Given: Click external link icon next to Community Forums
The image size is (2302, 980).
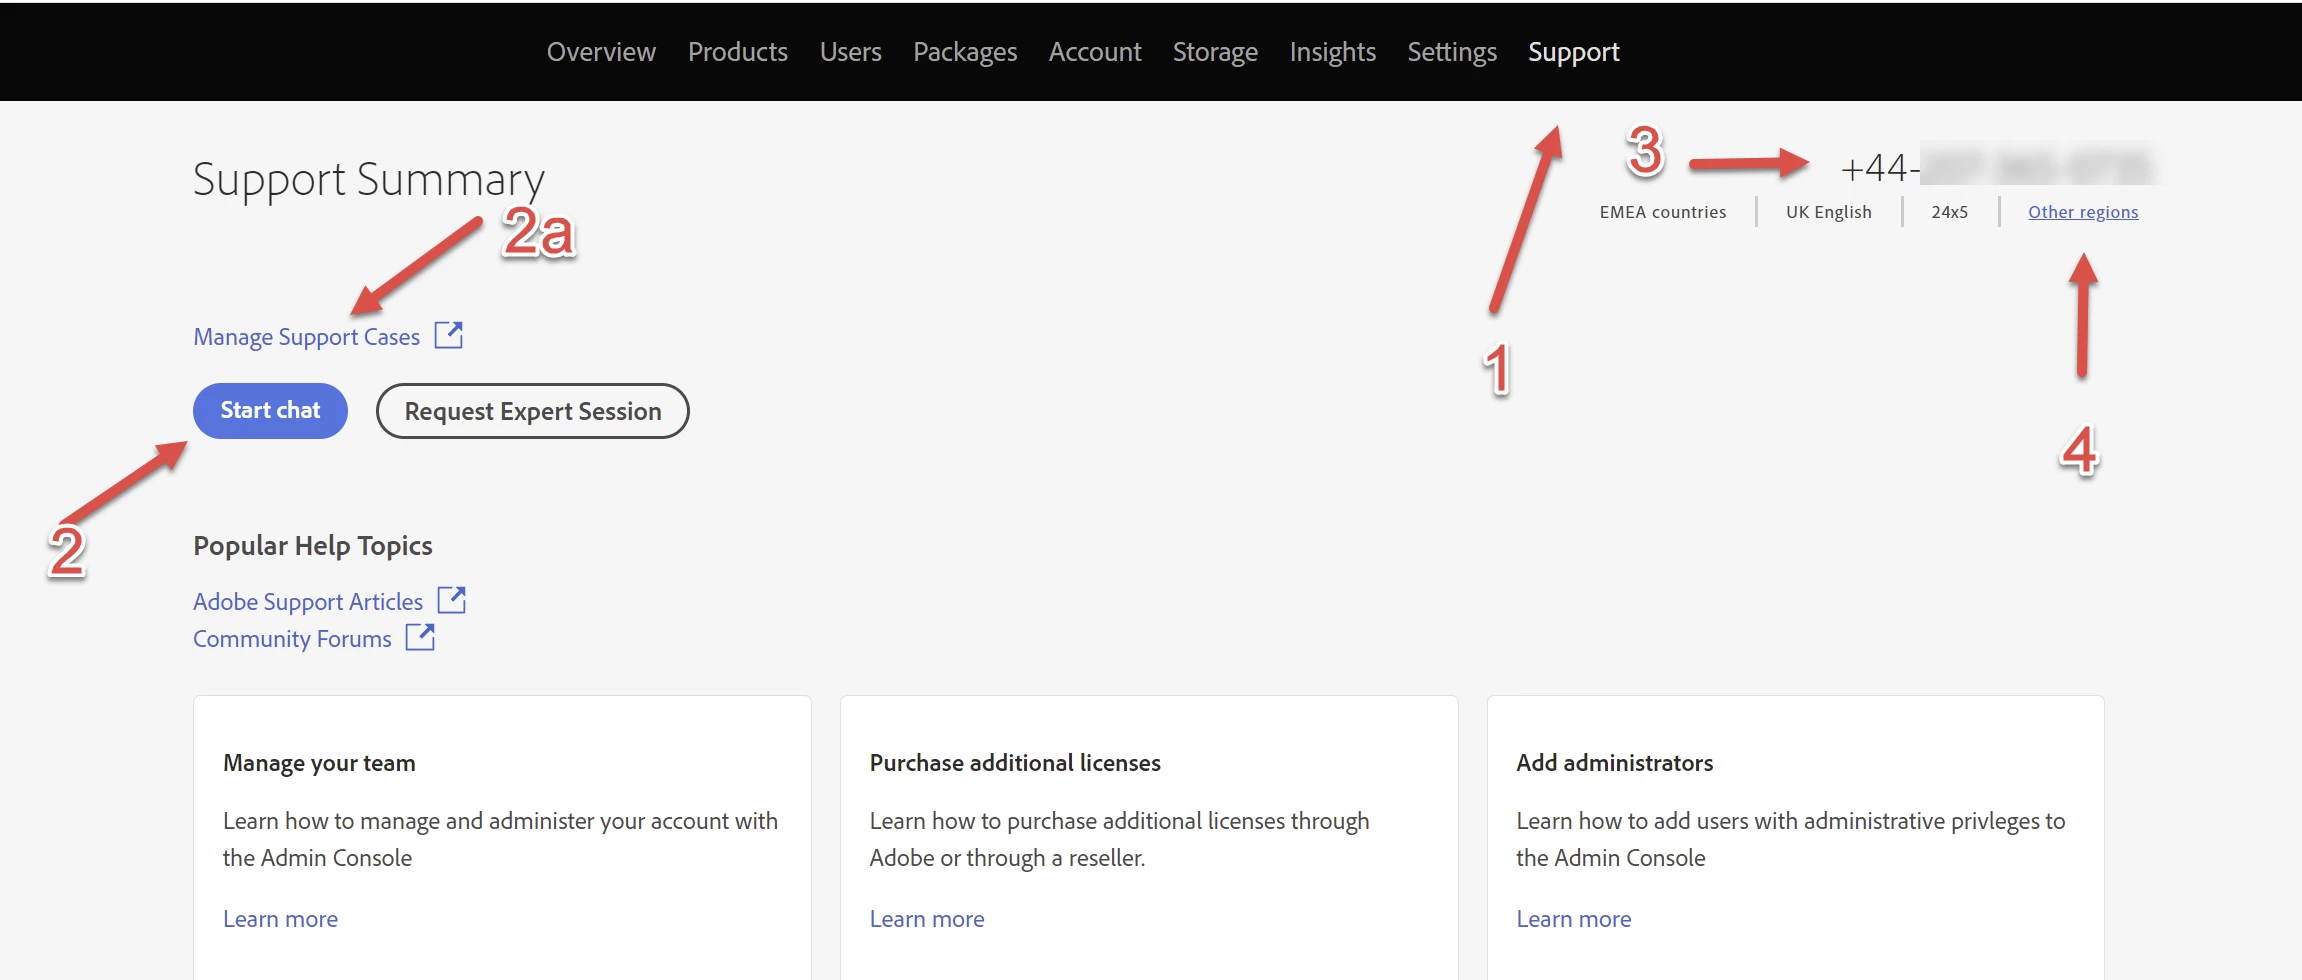Looking at the screenshot, I should click(420, 637).
